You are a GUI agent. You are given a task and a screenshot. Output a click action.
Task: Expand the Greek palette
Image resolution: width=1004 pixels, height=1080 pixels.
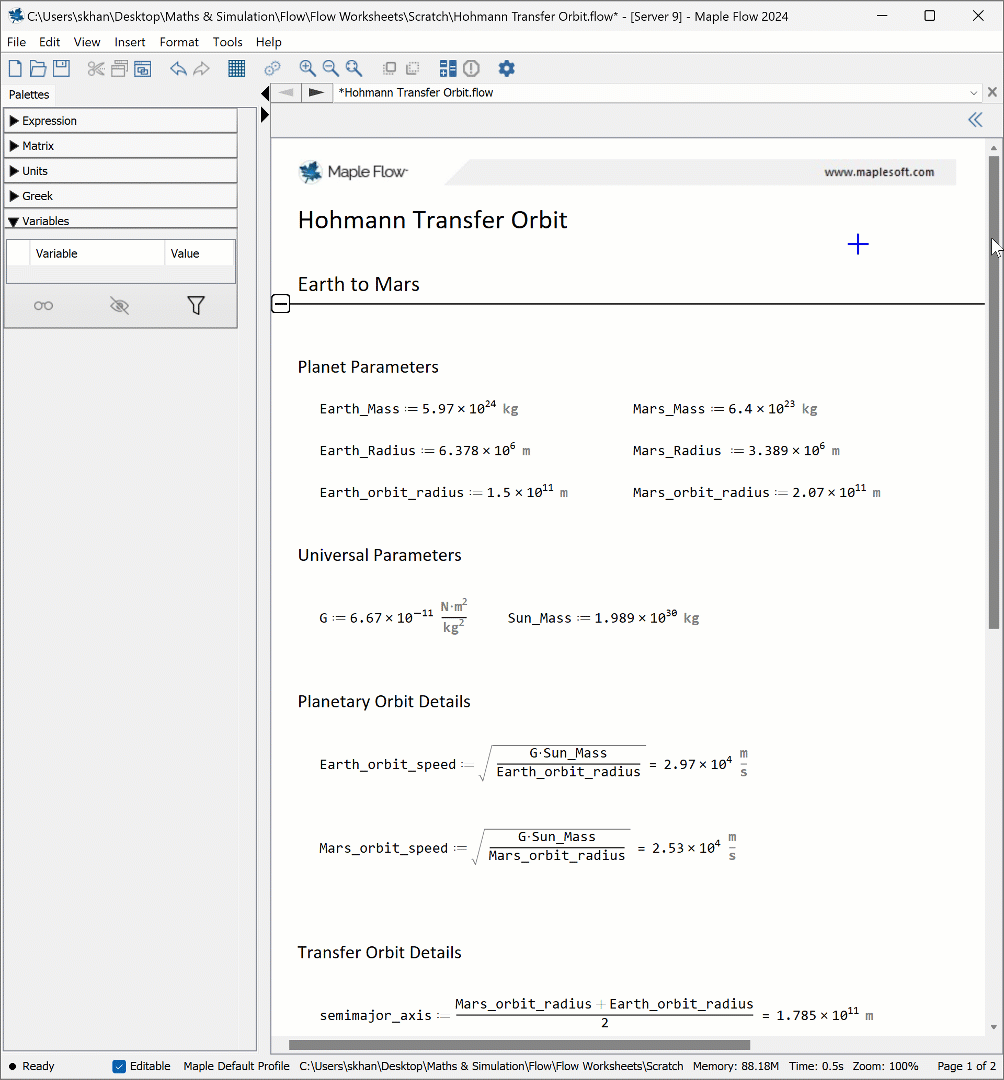point(14,196)
